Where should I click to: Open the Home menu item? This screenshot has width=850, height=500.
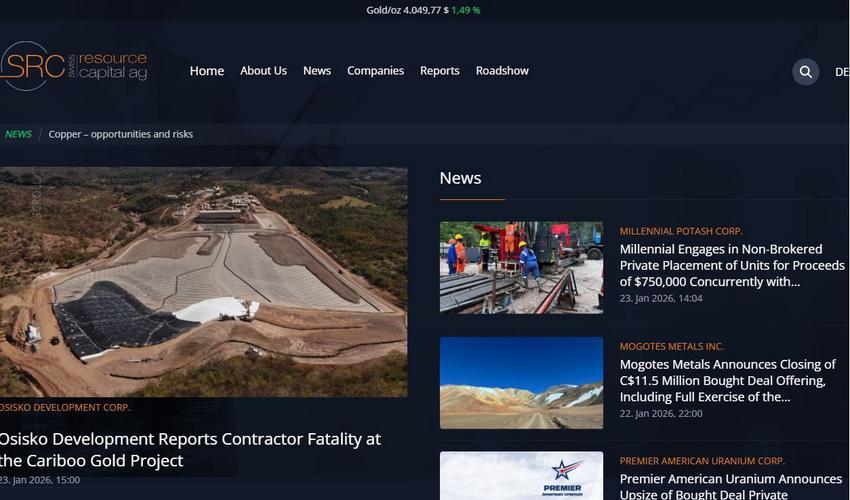coord(207,71)
